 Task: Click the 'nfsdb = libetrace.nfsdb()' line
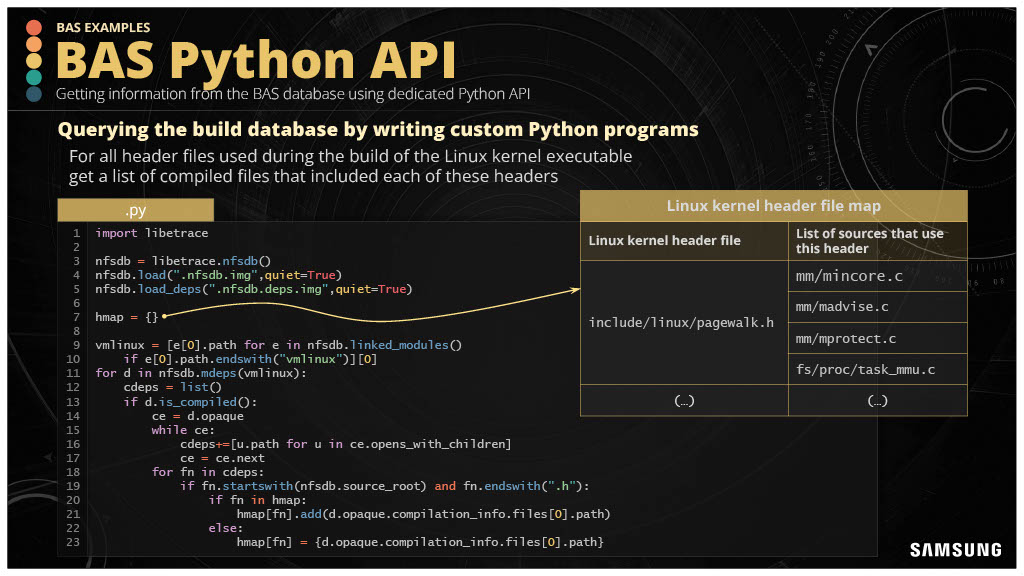tap(183, 261)
